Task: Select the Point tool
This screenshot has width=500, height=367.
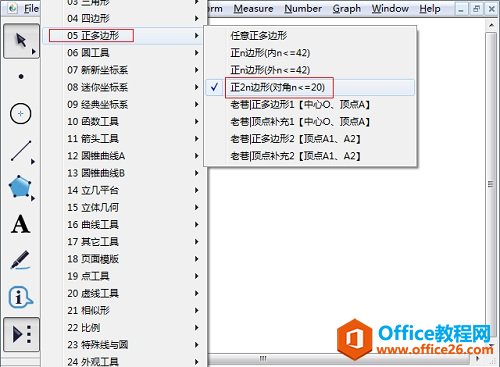Action: coord(21,77)
